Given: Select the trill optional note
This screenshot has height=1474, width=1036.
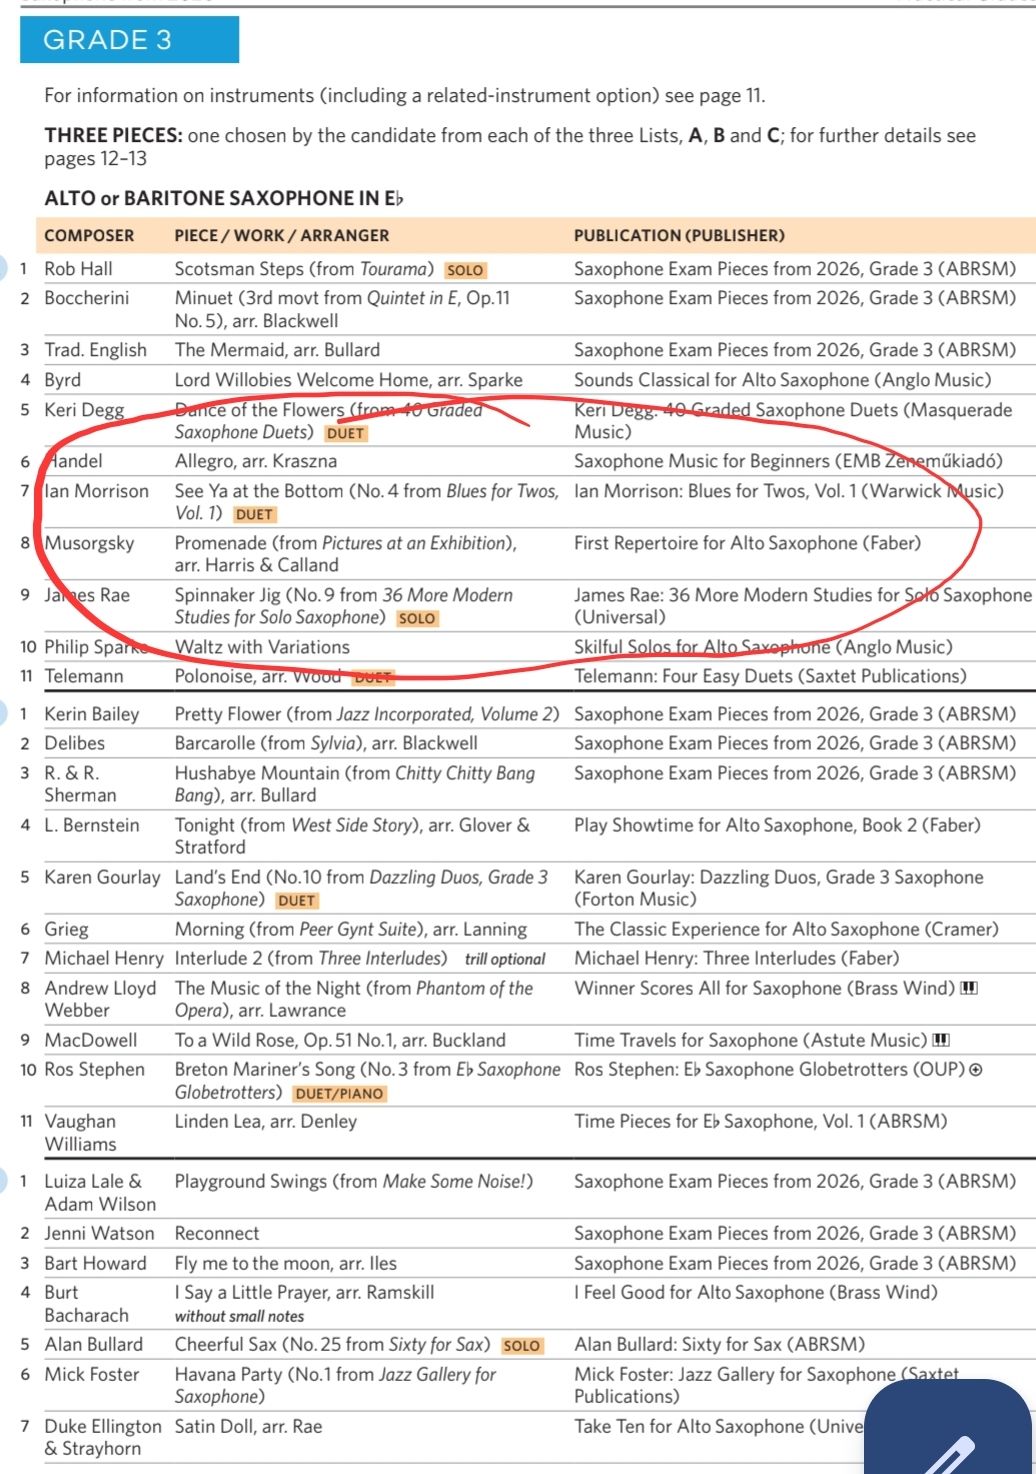Looking at the screenshot, I should [x=505, y=959].
